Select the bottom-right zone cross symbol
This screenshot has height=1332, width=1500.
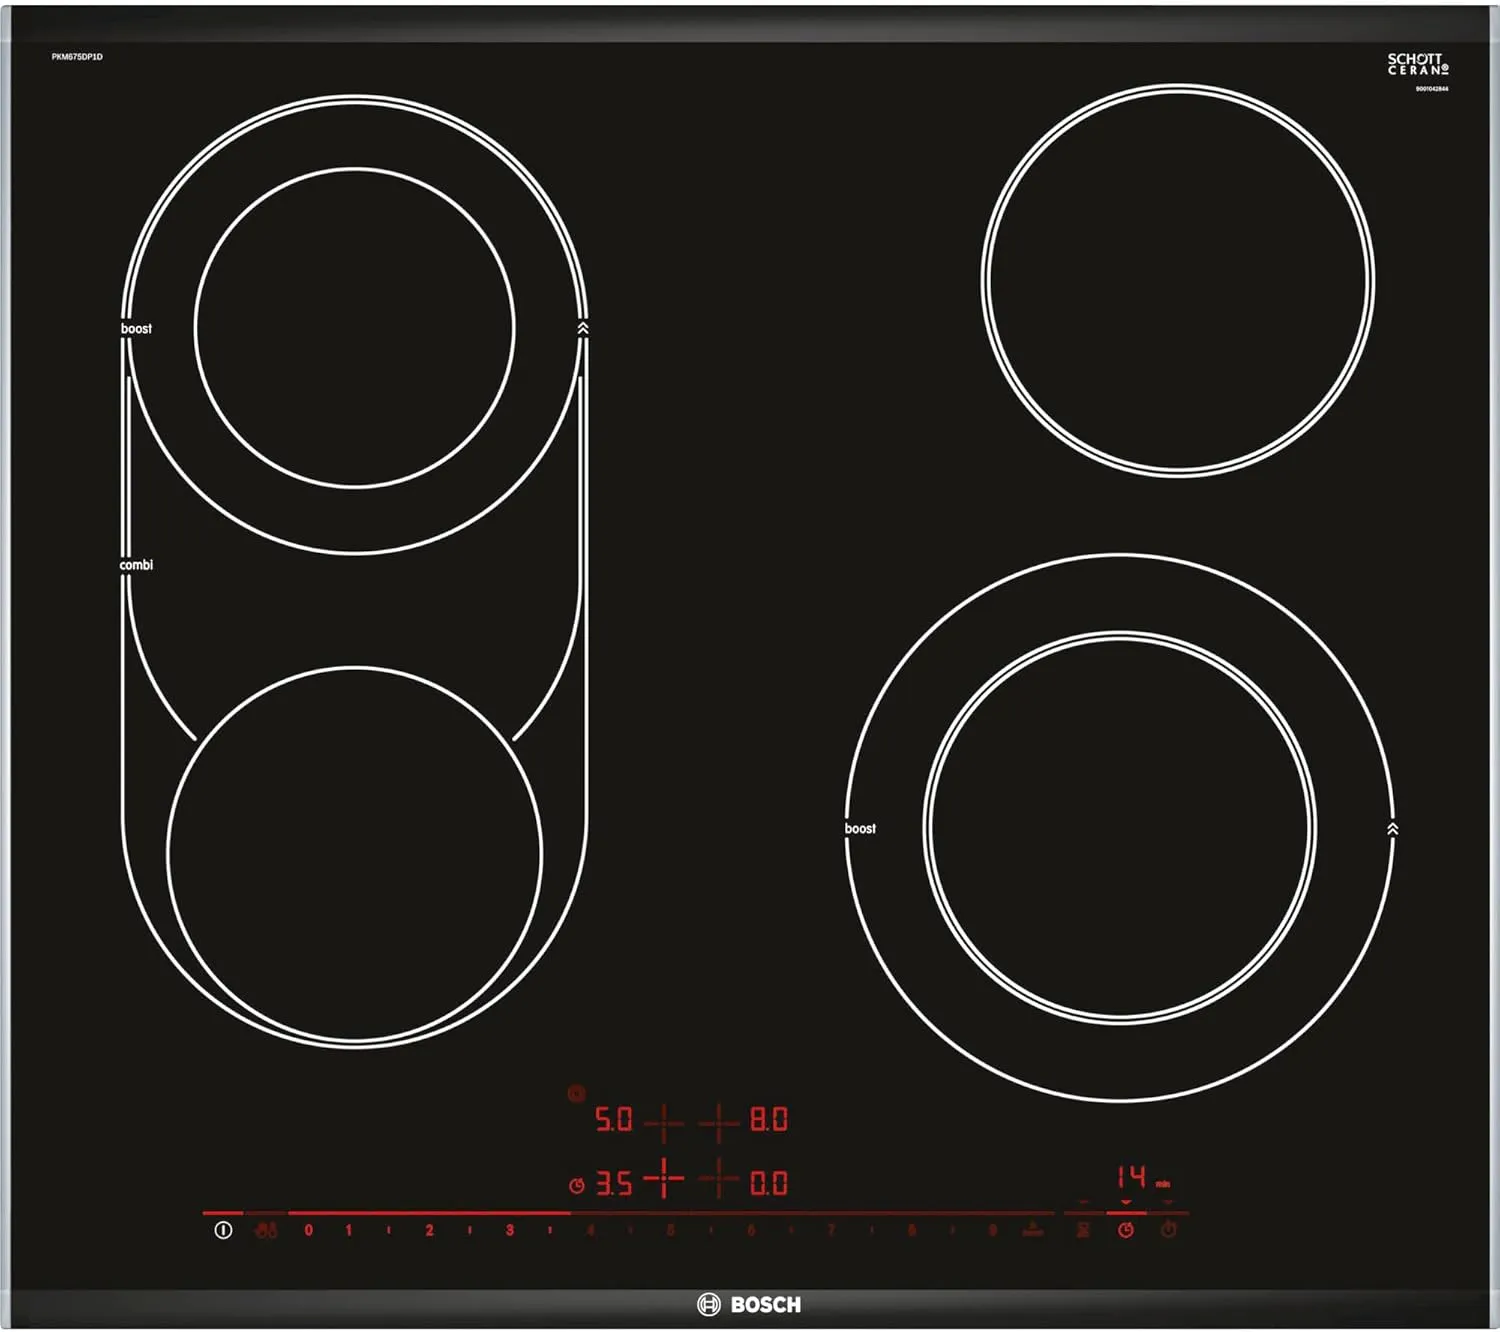point(718,1180)
